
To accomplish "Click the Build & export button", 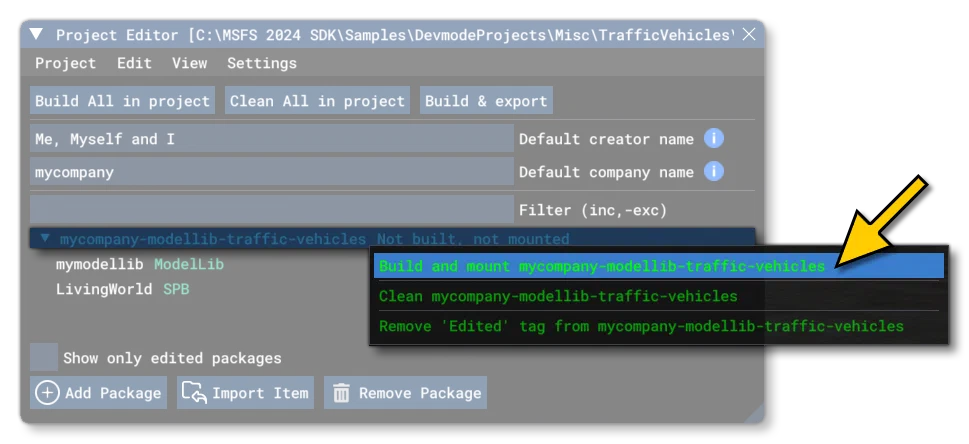I will point(486,101).
